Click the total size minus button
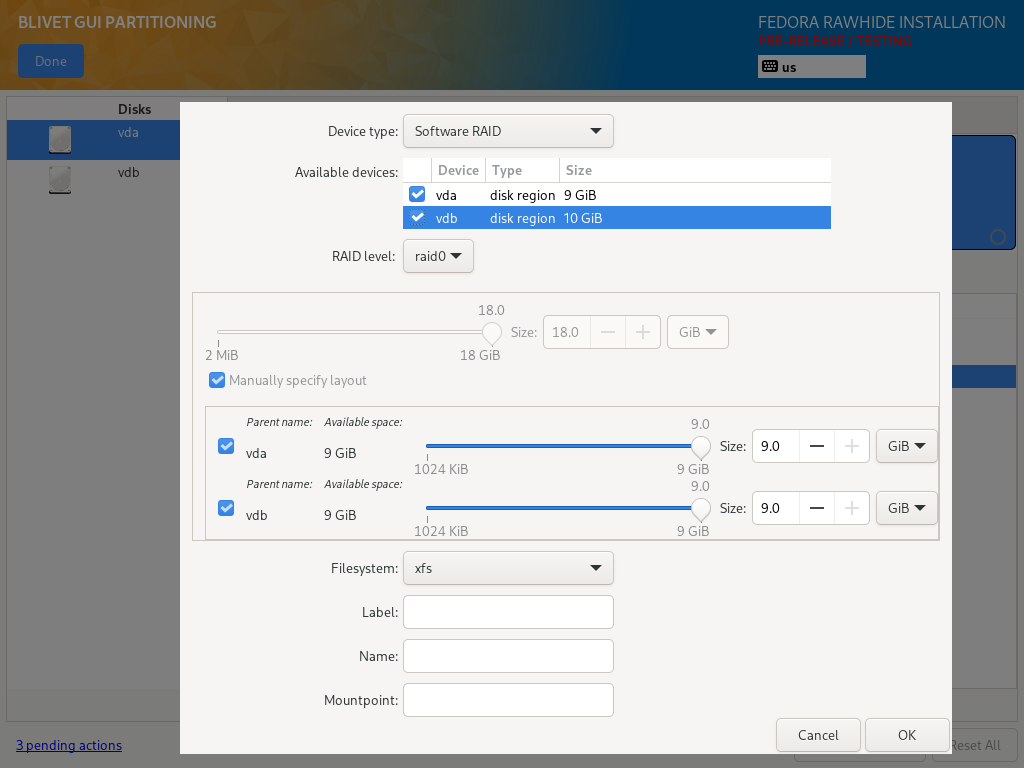Image resolution: width=1024 pixels, height=768 pixels. [x=608, y=332]
